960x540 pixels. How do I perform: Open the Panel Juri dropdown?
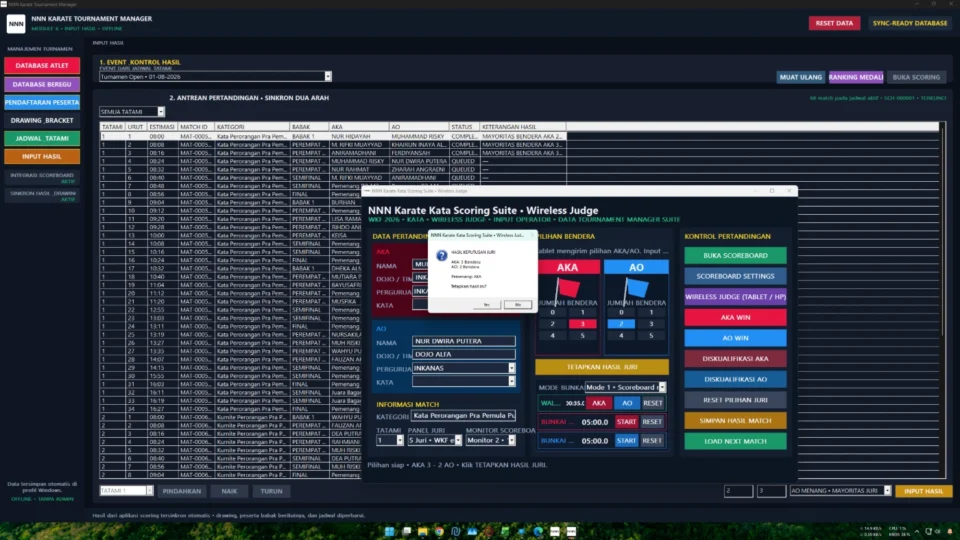click(458, 440)
